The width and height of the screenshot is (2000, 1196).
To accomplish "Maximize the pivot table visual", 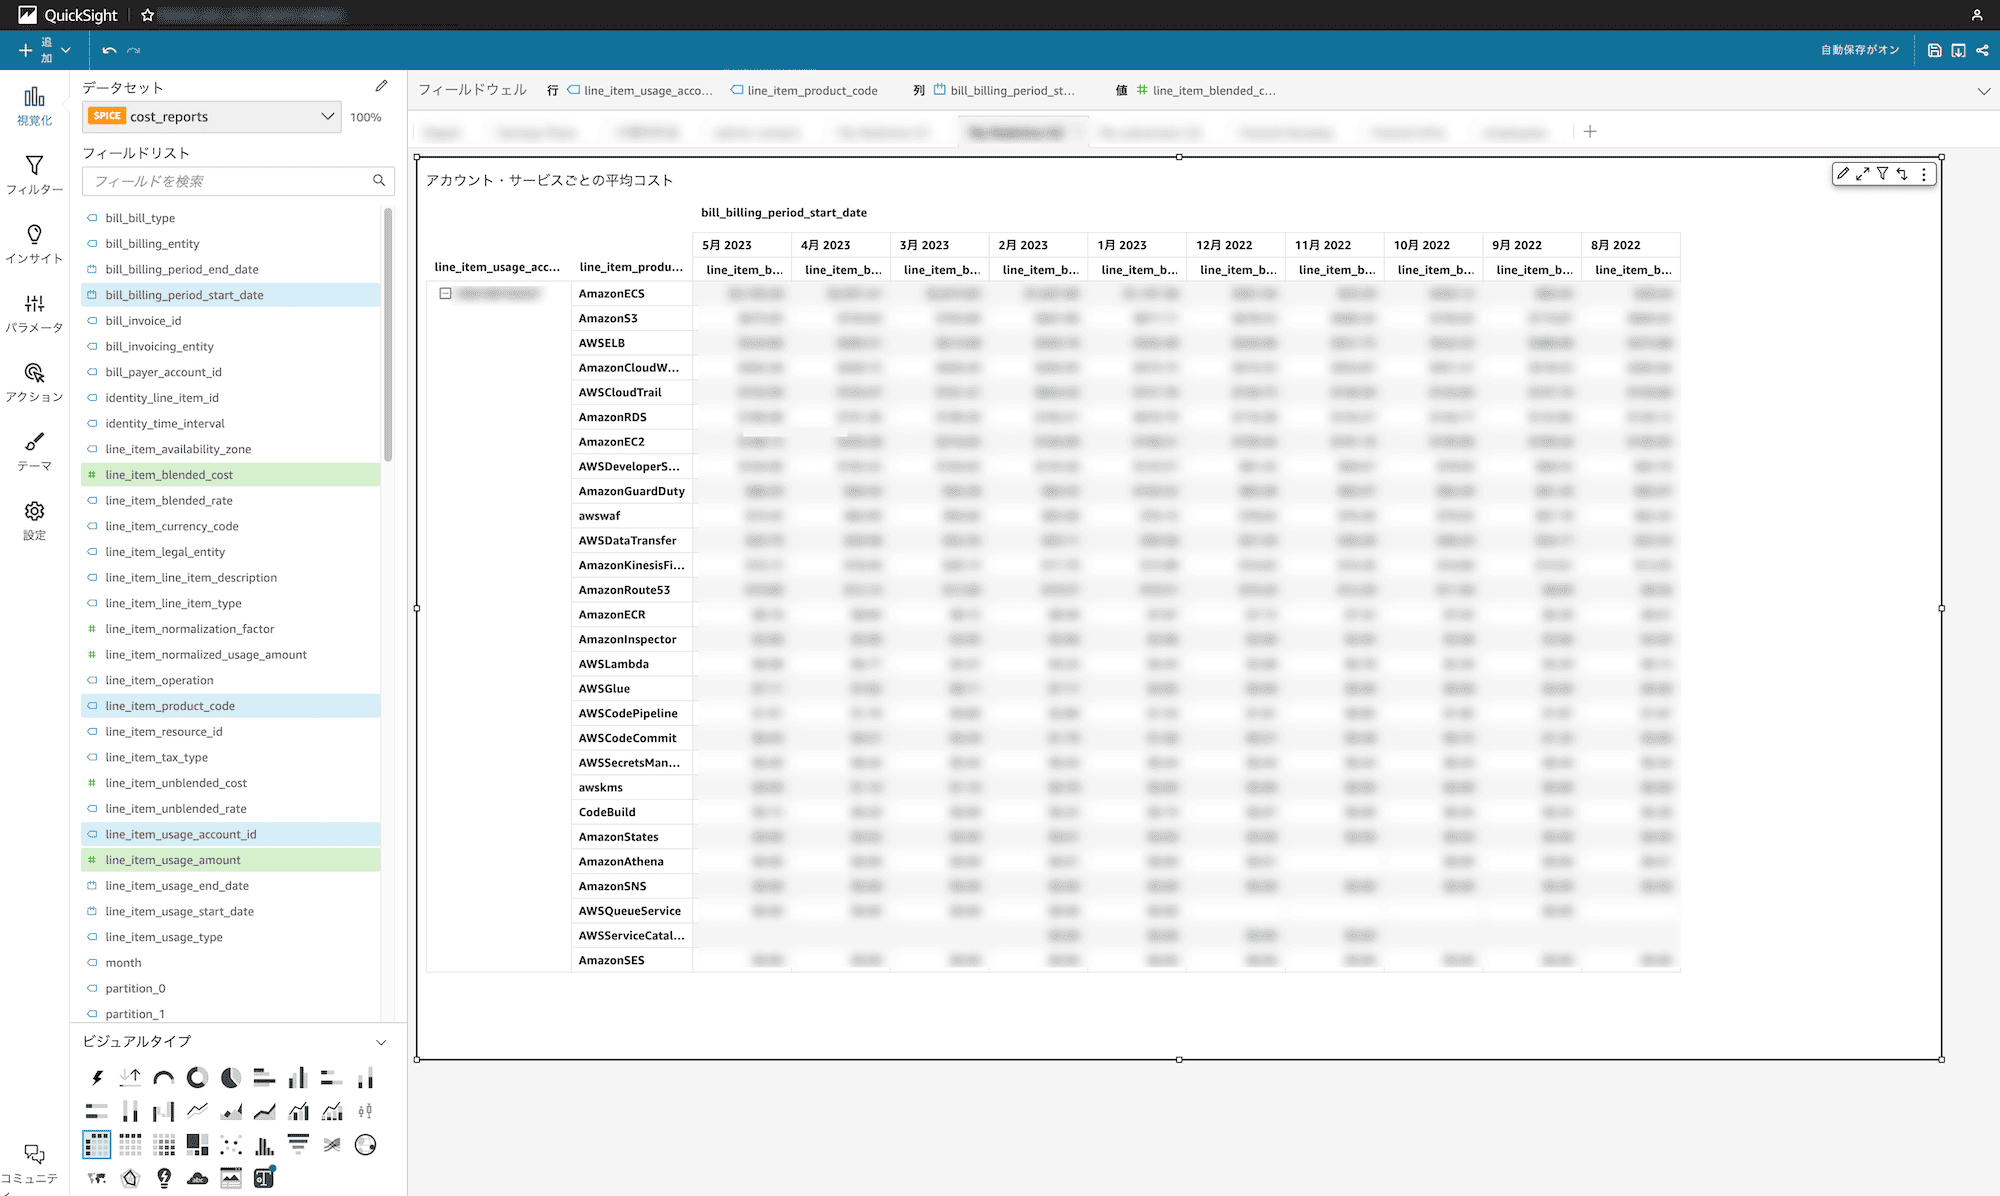I will tap(1862, 174).
